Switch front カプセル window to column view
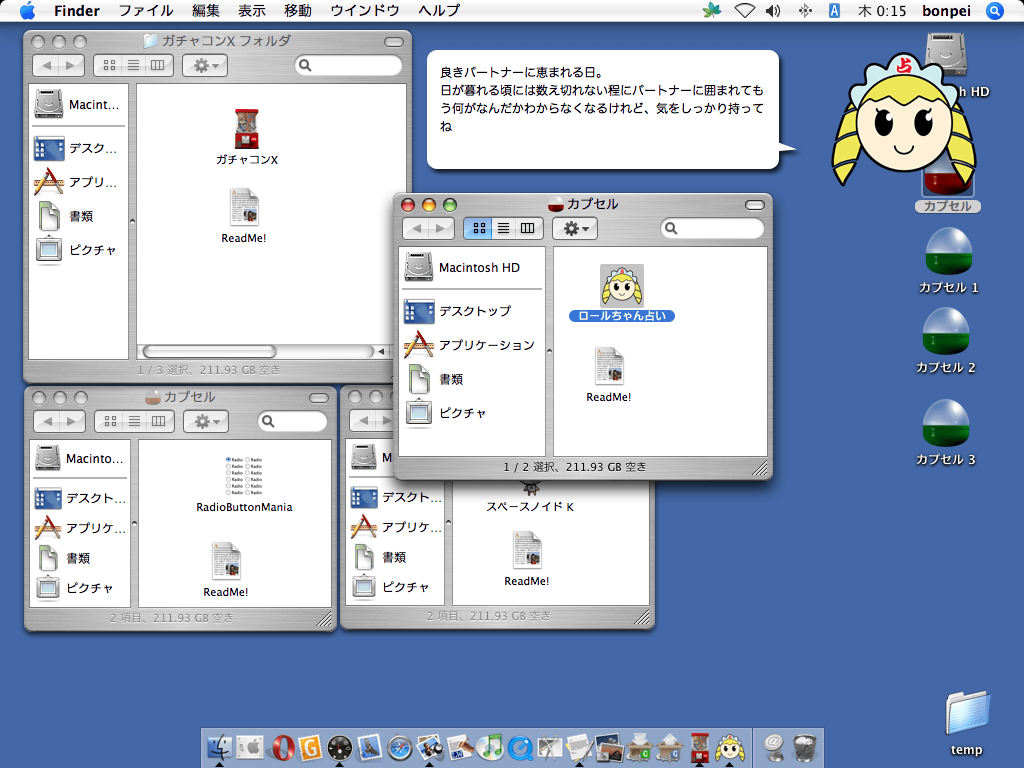Screen dimensions: 1024x768 click(528, 228)
